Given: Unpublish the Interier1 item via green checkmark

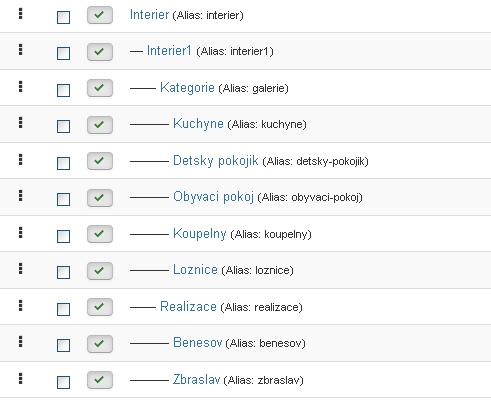Looking at the screenshot, I should click(100, 52).
